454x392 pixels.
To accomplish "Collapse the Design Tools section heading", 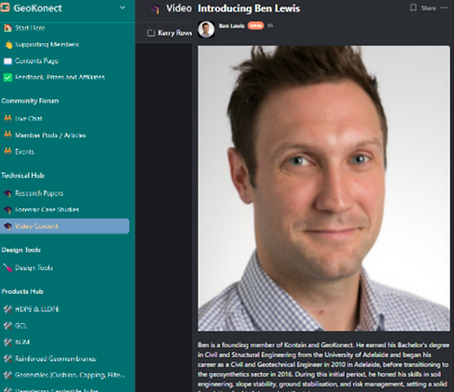I will [21, 250].
